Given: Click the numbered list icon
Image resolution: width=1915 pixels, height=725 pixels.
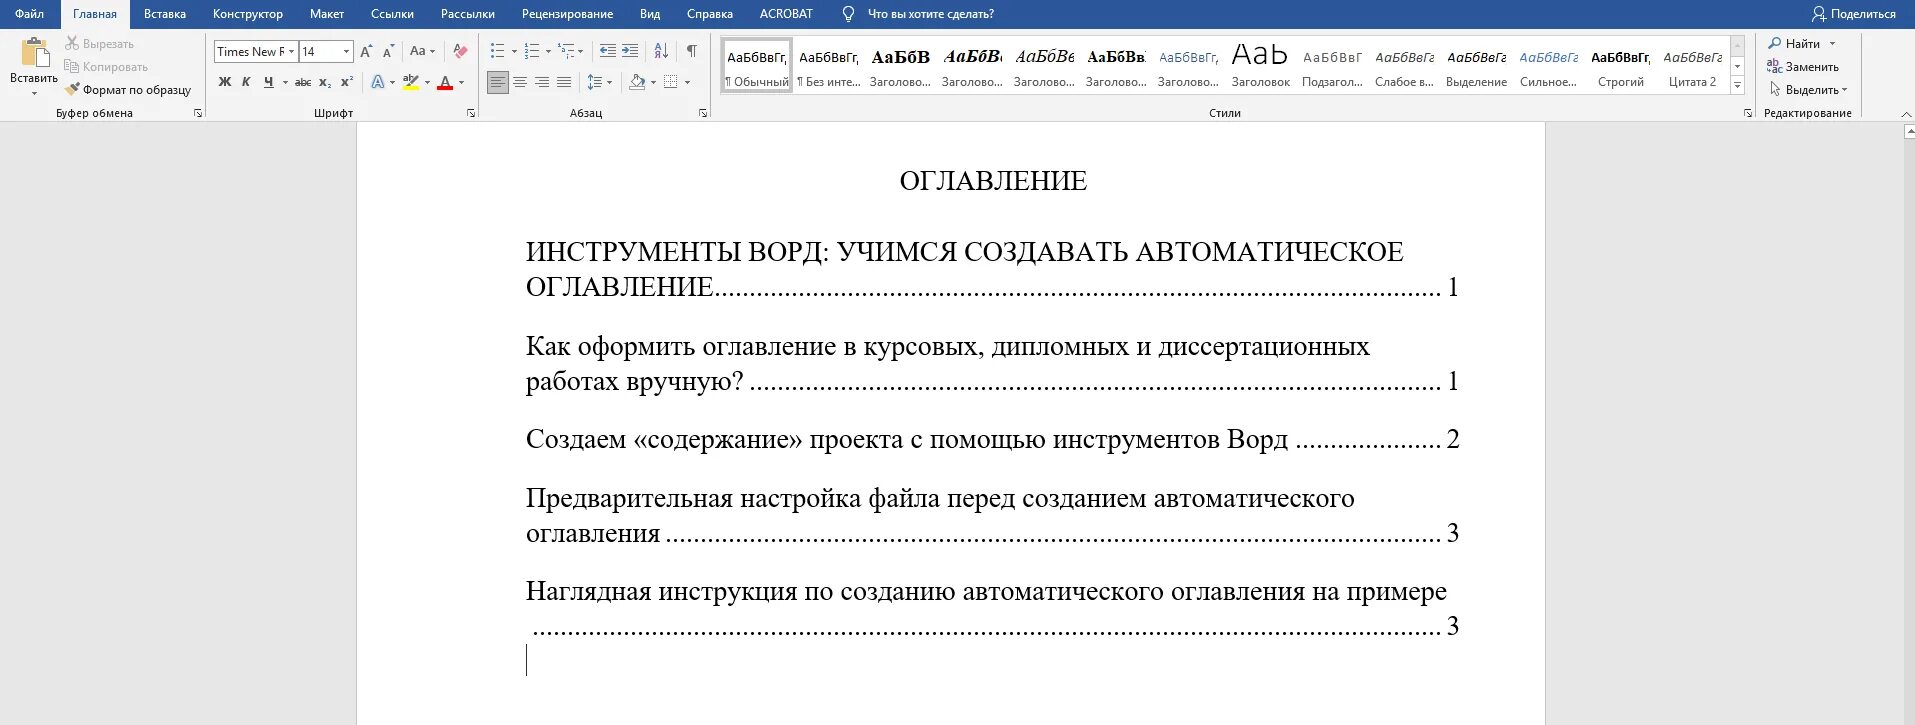Looking at the screenshot, I should 531,51.
